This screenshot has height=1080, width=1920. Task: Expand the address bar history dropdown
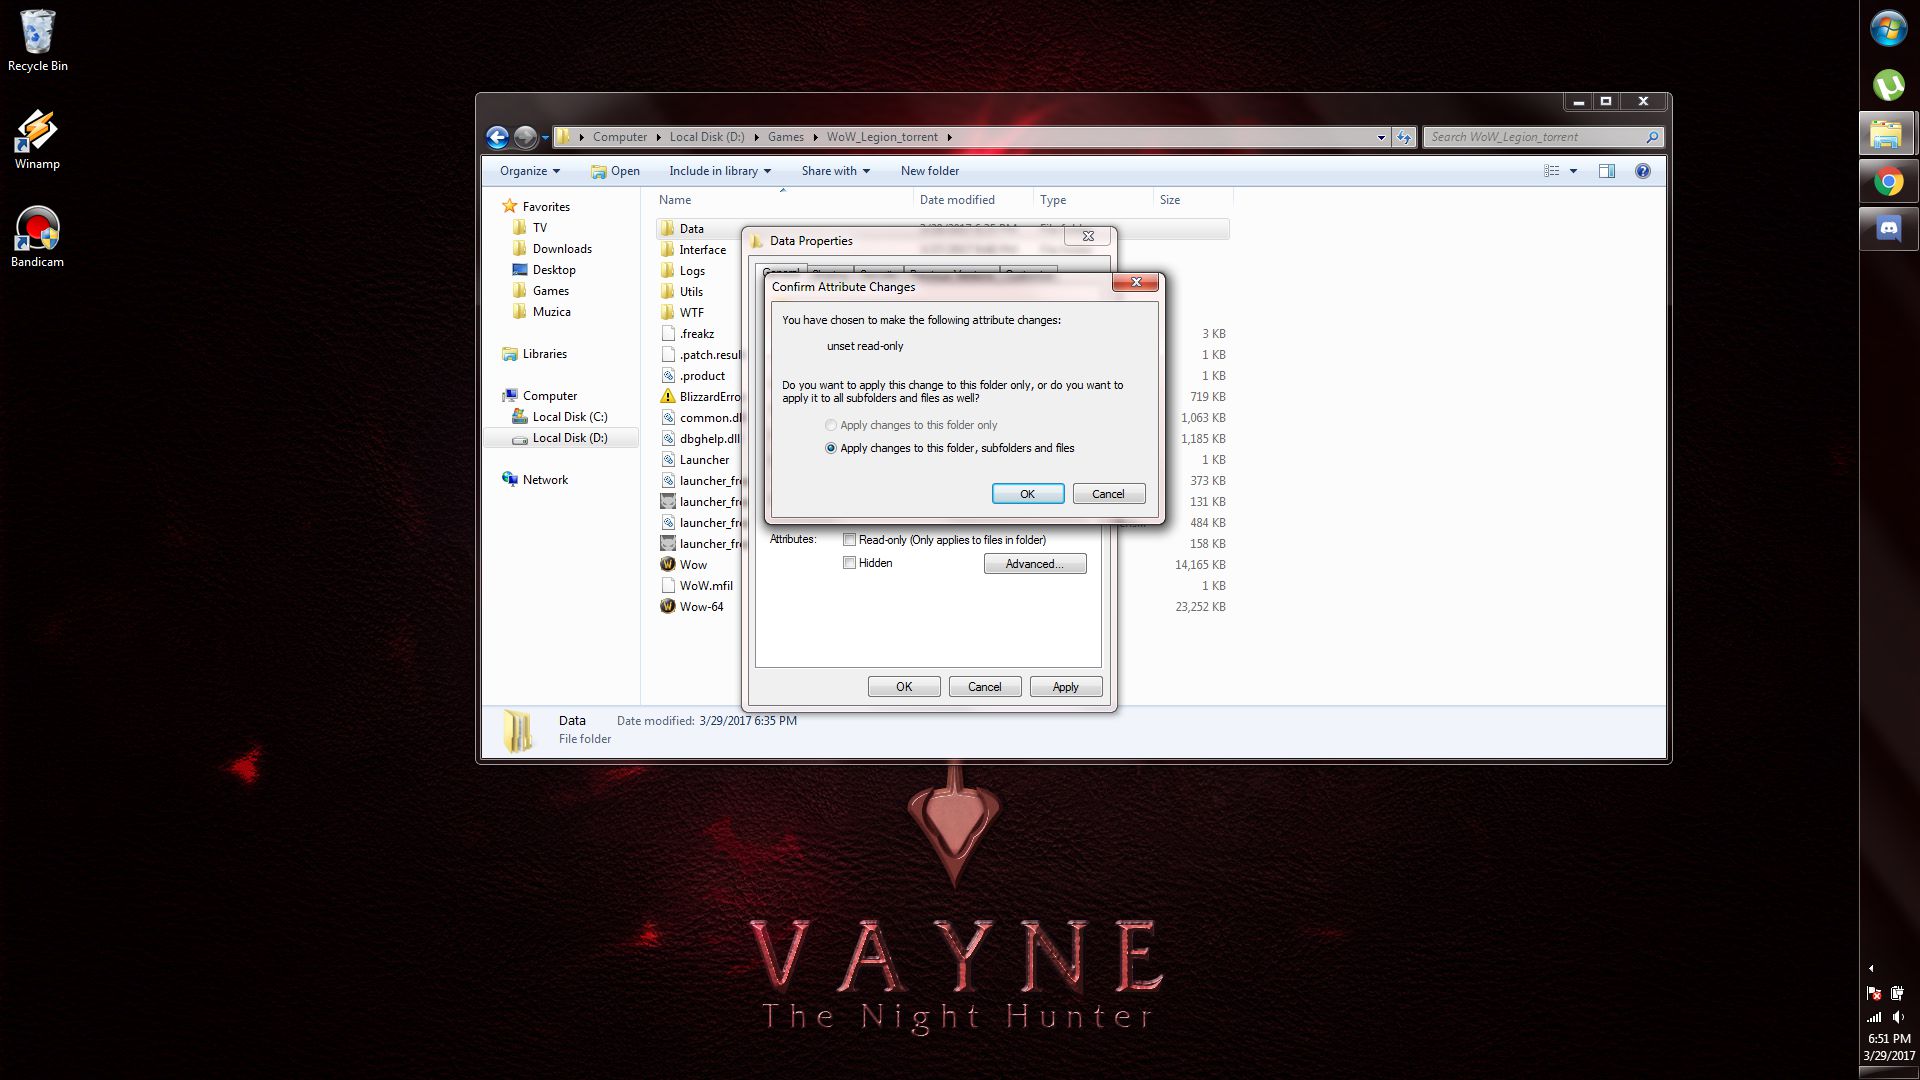pos(1381,137)
